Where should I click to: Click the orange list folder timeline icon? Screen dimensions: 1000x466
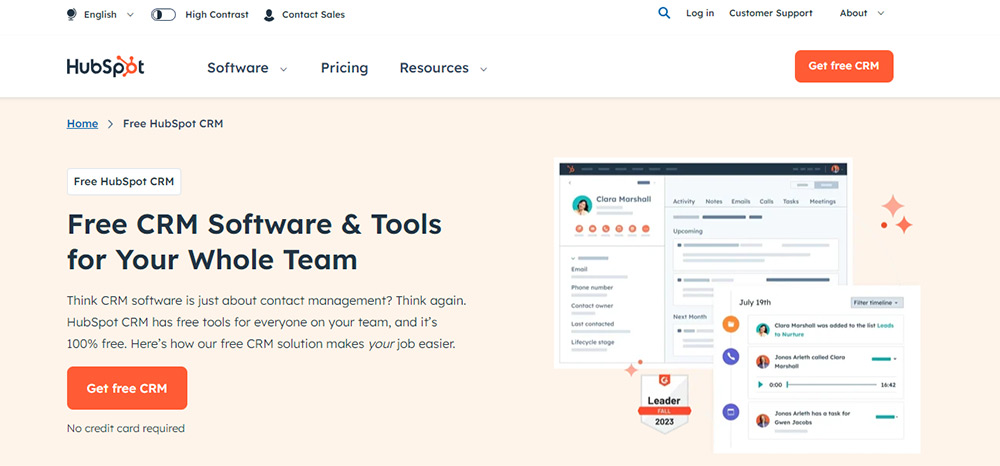(x=731, y=324)
